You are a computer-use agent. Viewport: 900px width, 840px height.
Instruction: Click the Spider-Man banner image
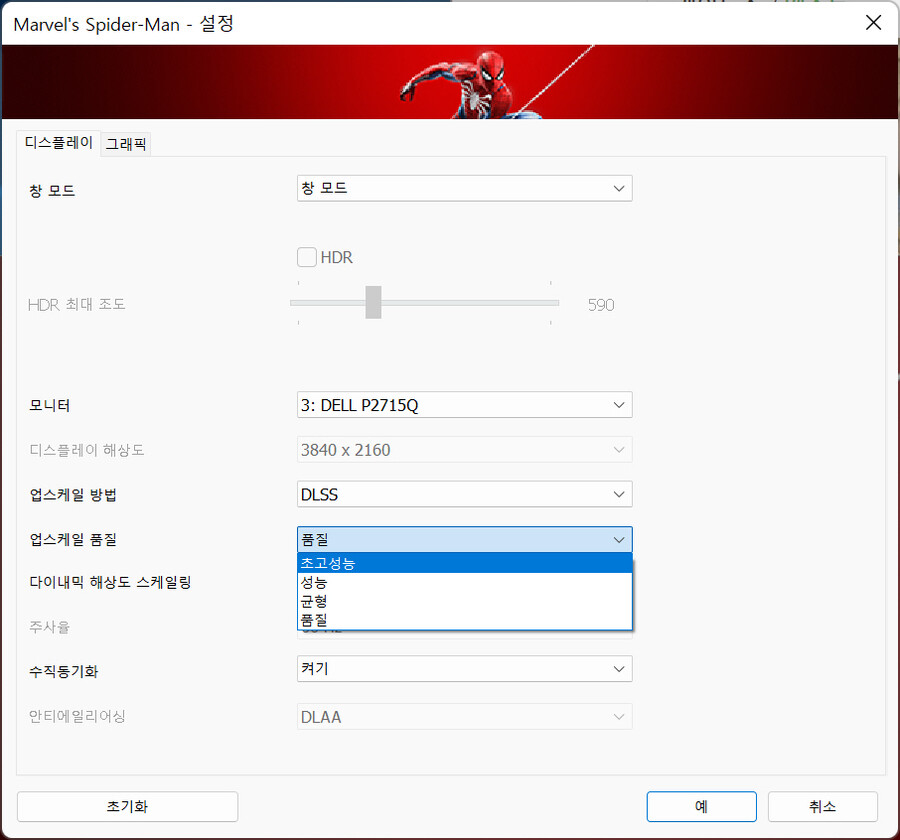[450, 82]
